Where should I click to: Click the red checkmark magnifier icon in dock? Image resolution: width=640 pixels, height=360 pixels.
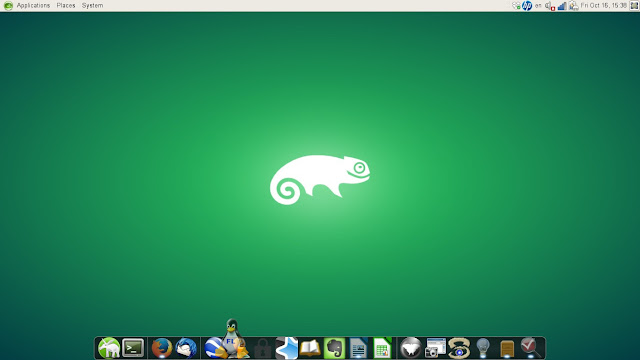(x=531, y=348)
